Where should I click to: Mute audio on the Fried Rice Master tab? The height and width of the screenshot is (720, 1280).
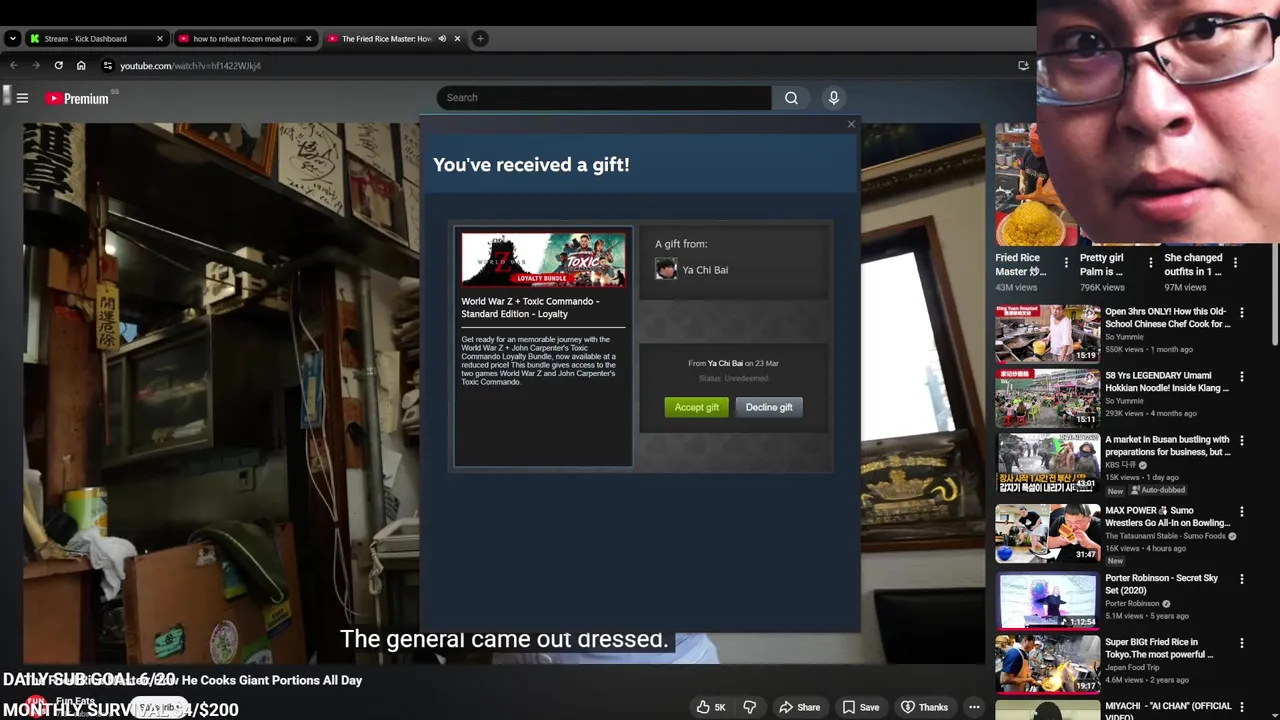pyautogui.click(x=442, y=39)
